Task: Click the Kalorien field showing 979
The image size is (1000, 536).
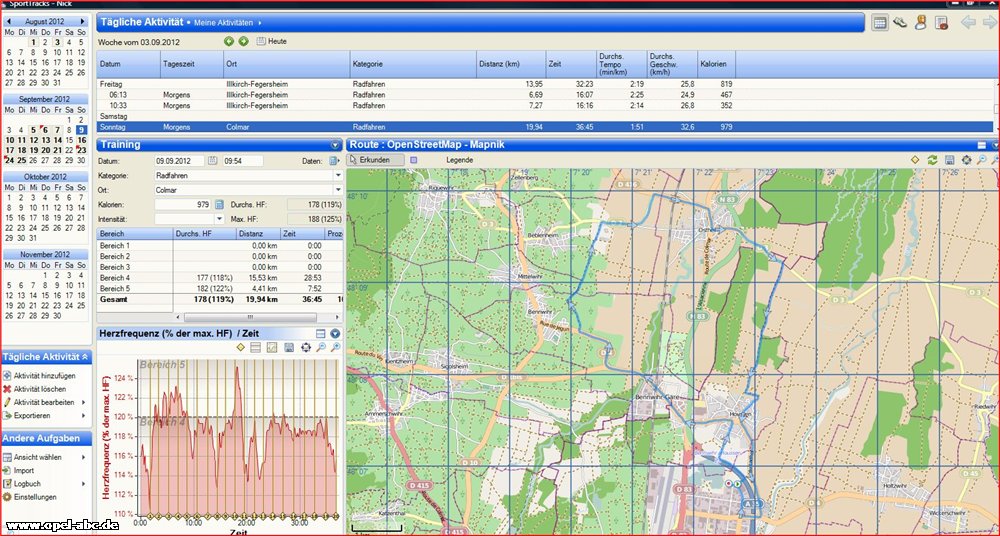Action: [184, 205]
